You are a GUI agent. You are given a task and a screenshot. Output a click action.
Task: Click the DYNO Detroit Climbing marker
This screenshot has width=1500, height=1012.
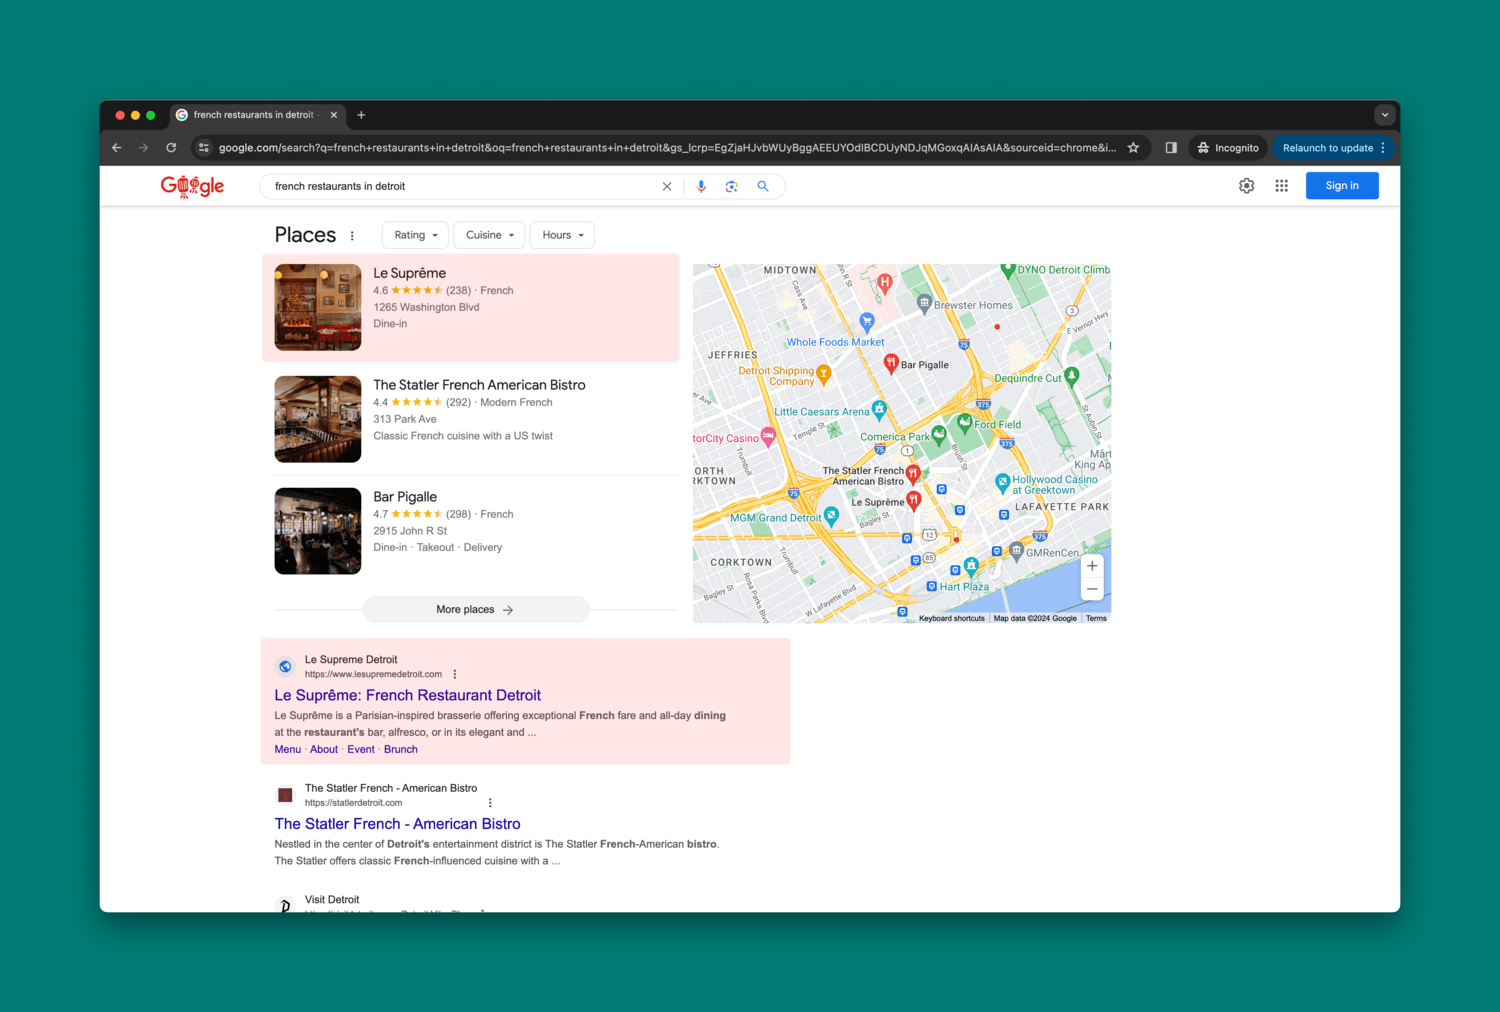click(1008, 270)
